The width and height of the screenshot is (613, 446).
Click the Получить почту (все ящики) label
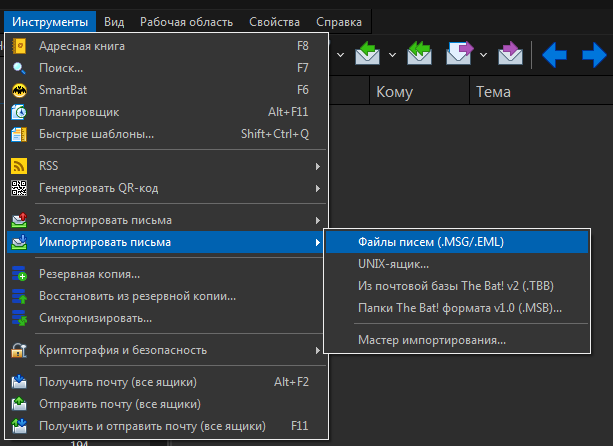pyautogui.click(x=118, y=382)
